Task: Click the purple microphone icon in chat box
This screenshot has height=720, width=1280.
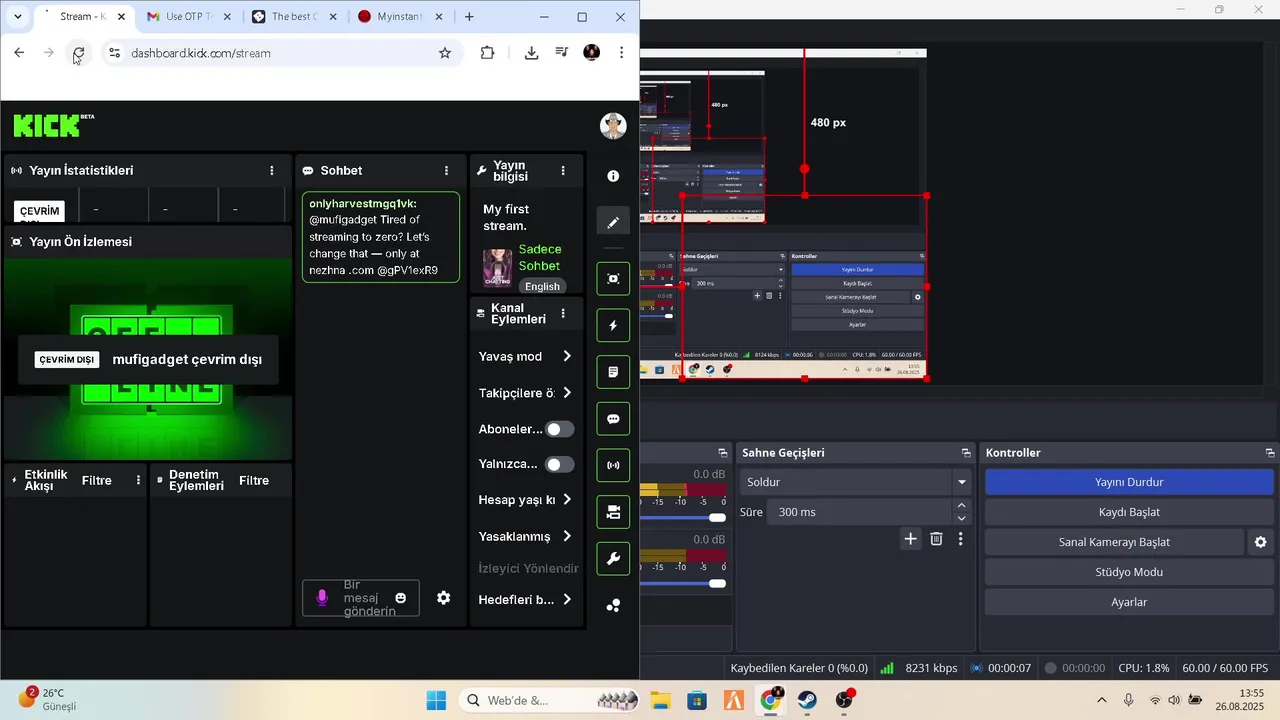Action: [322, 598]
